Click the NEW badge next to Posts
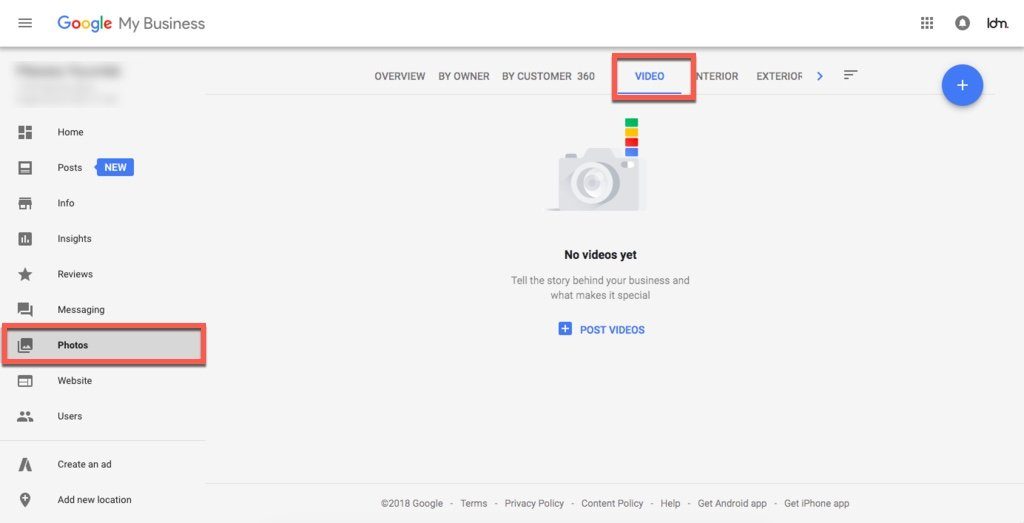The height and width of the screenshot is (523, 1024). point(116,167)
